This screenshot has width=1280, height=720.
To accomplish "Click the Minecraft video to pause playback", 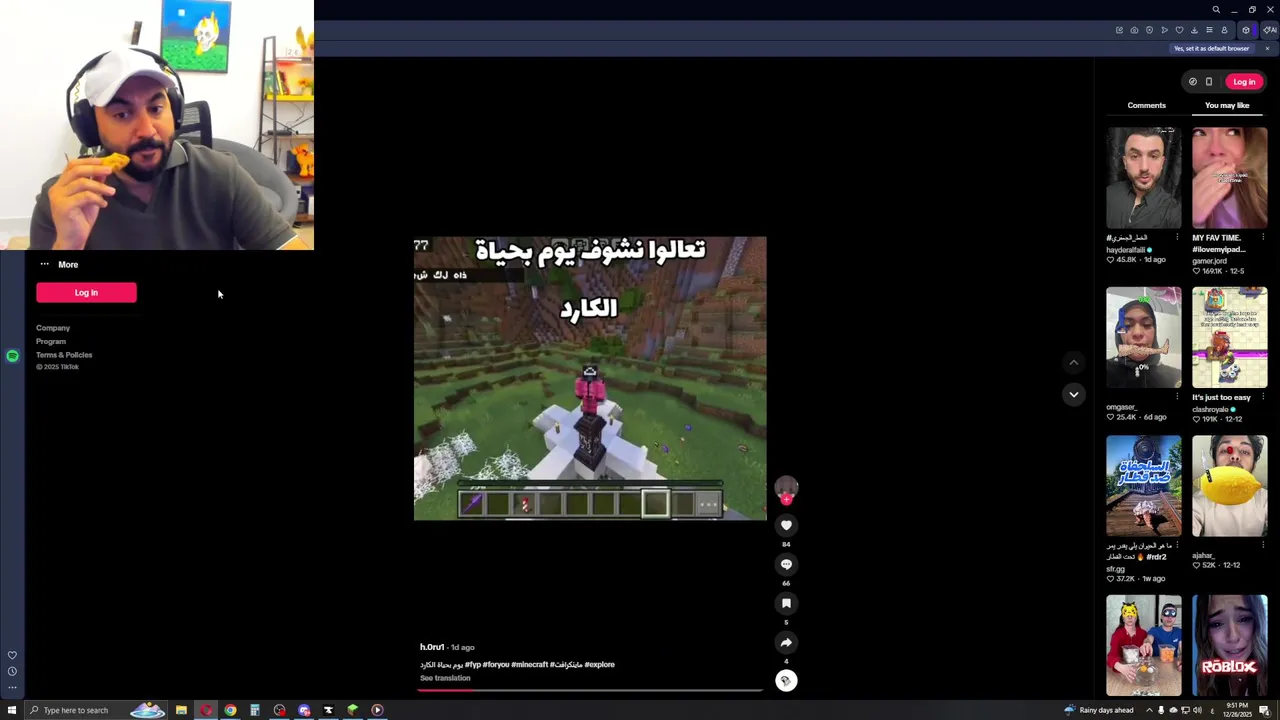I will 590,378.
